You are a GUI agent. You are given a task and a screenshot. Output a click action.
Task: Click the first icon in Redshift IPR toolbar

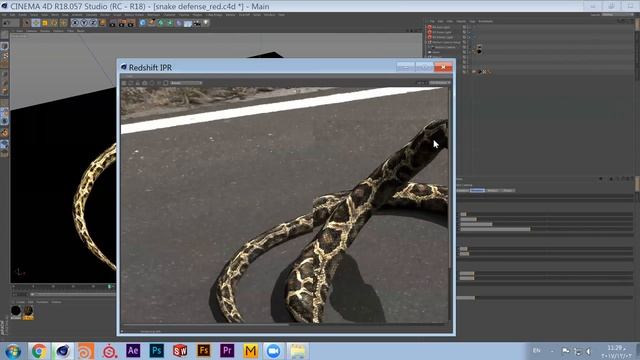(124, 83)
